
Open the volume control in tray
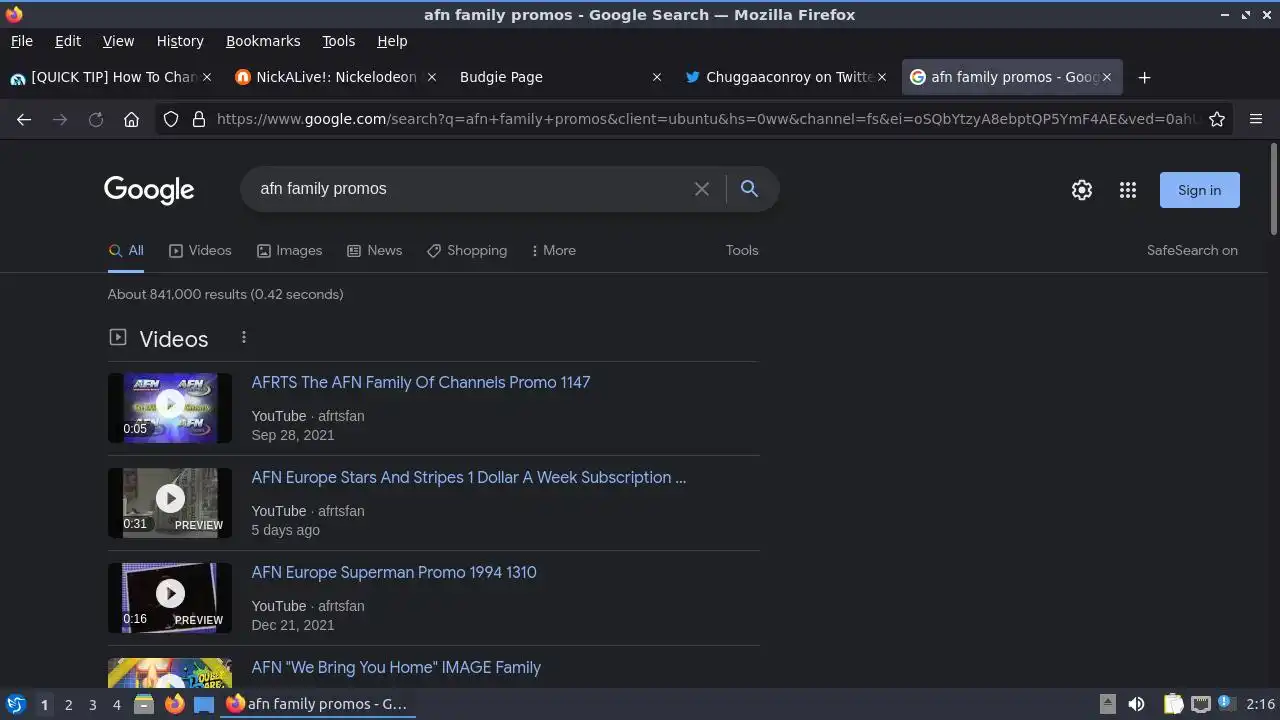[1136, 704]
